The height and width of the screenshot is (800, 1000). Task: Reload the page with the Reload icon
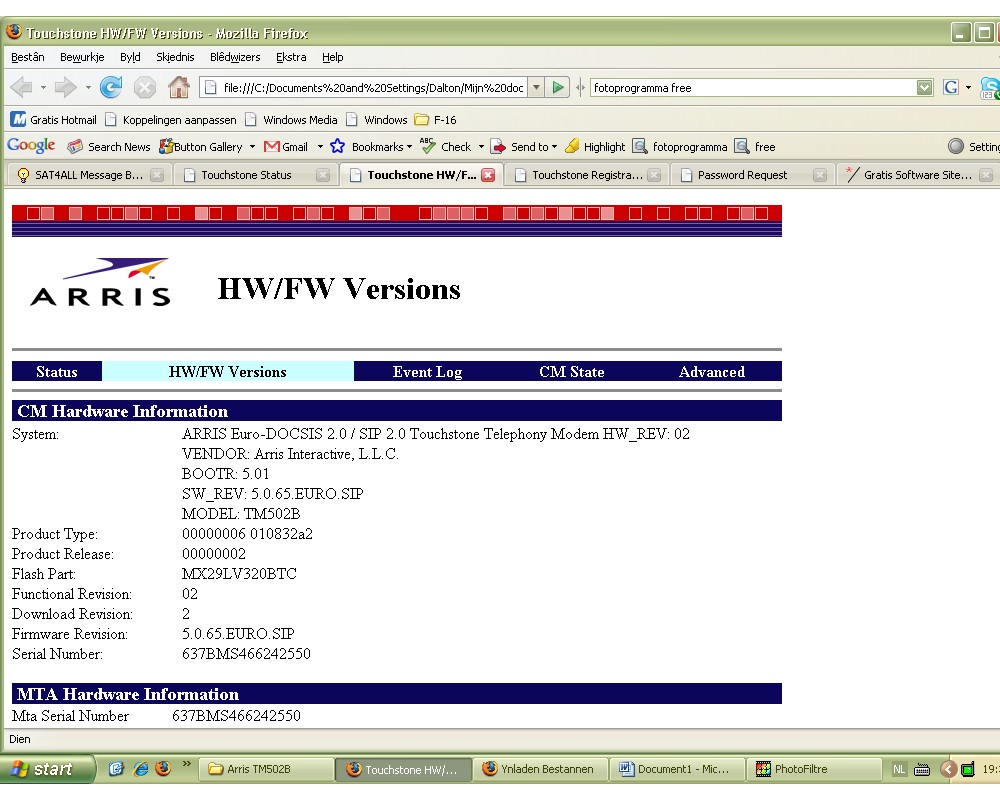[111, 87]
